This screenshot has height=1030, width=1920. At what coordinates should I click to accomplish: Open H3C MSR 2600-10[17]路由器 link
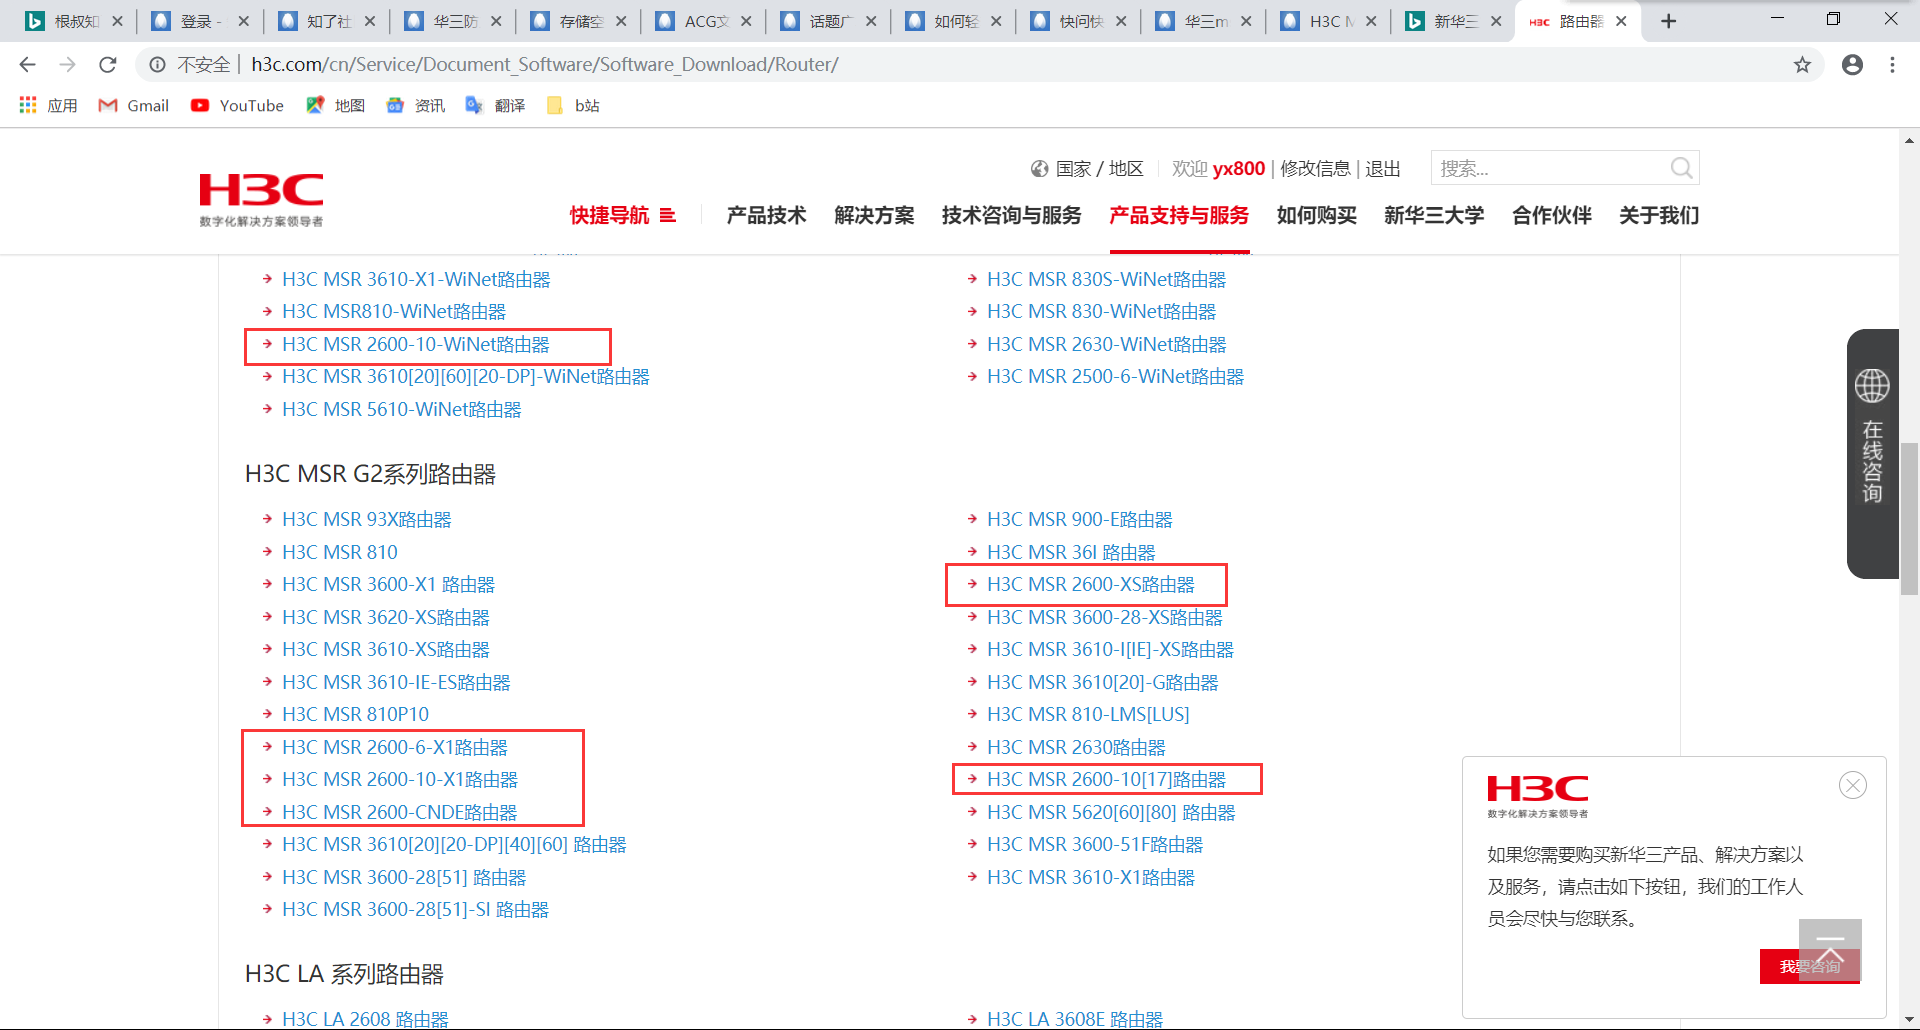1107,780
